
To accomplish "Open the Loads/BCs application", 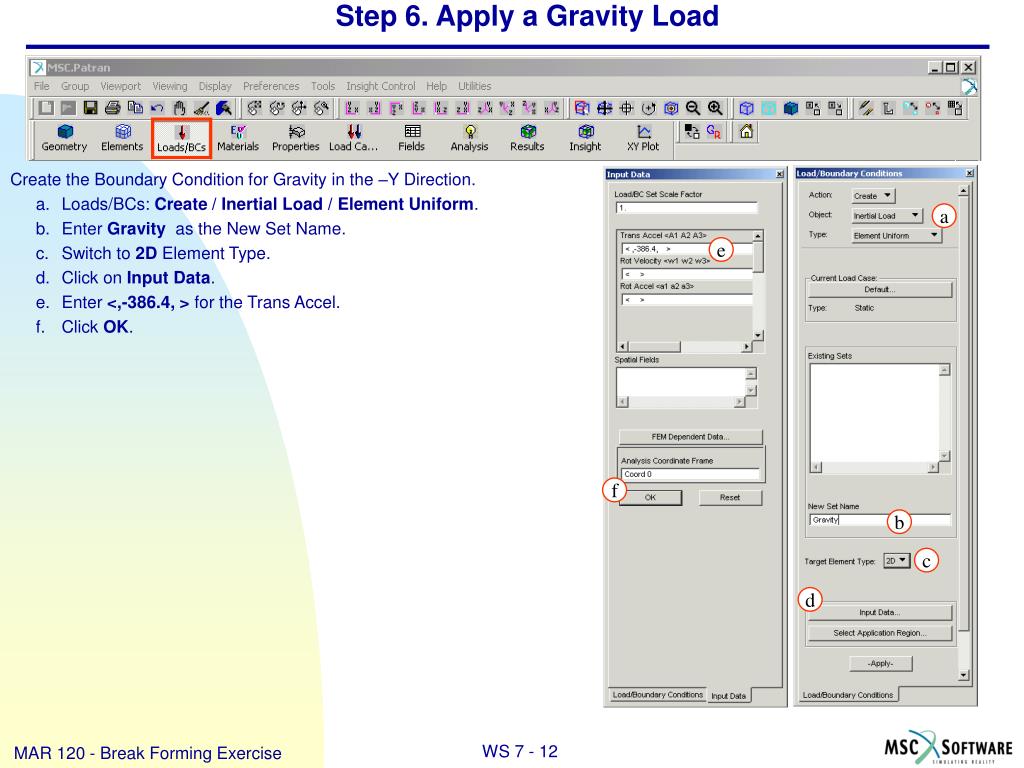I will tap(181, 138).
